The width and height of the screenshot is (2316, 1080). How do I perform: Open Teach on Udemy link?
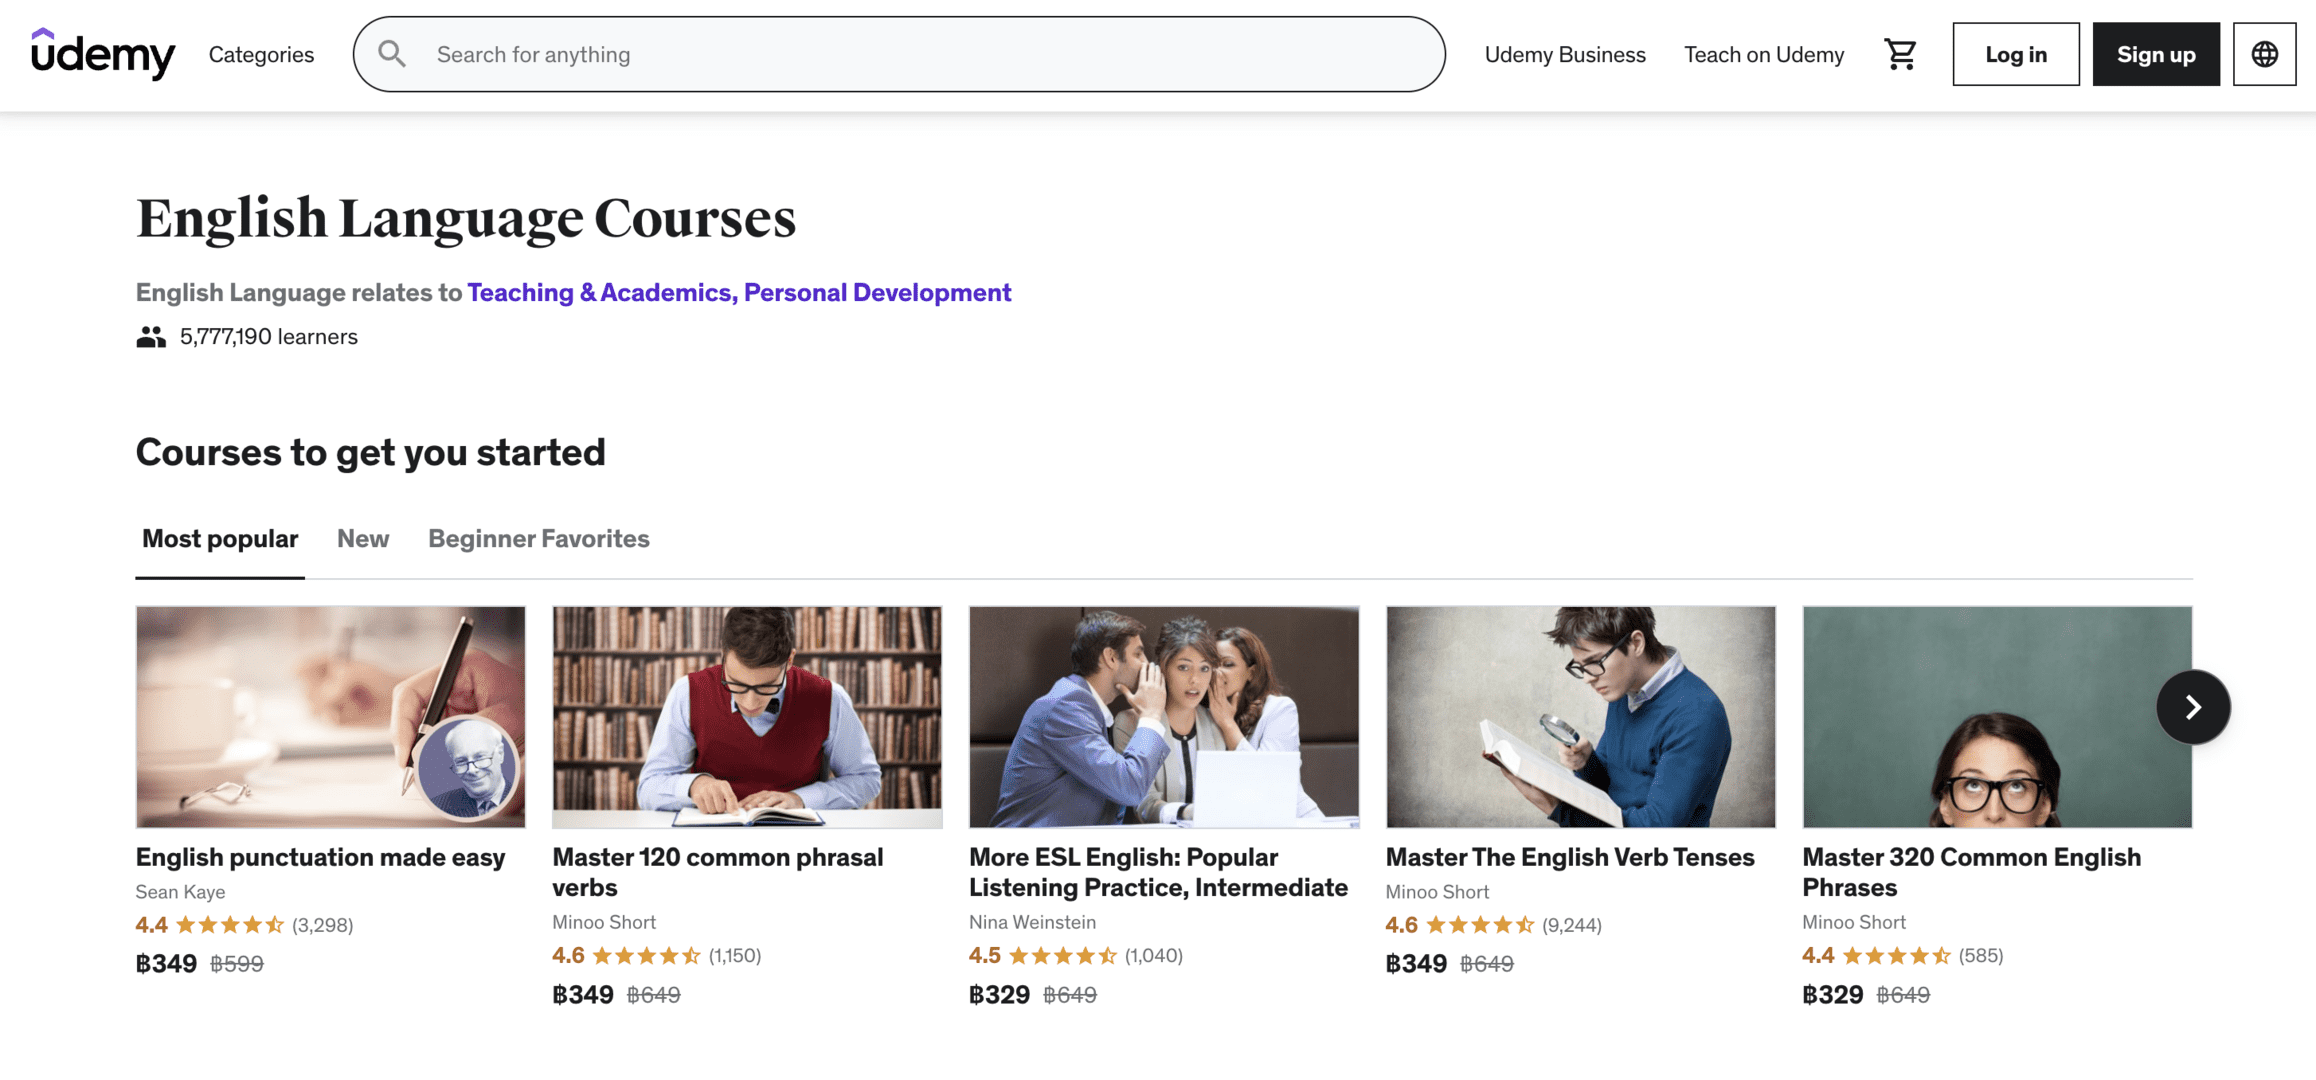click(1764, 55)
